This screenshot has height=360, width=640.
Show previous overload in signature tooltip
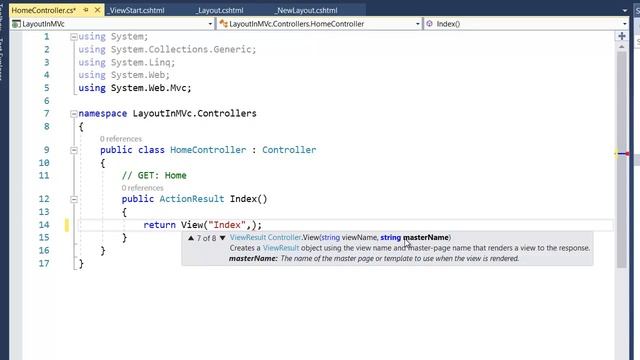coord(191,238)
